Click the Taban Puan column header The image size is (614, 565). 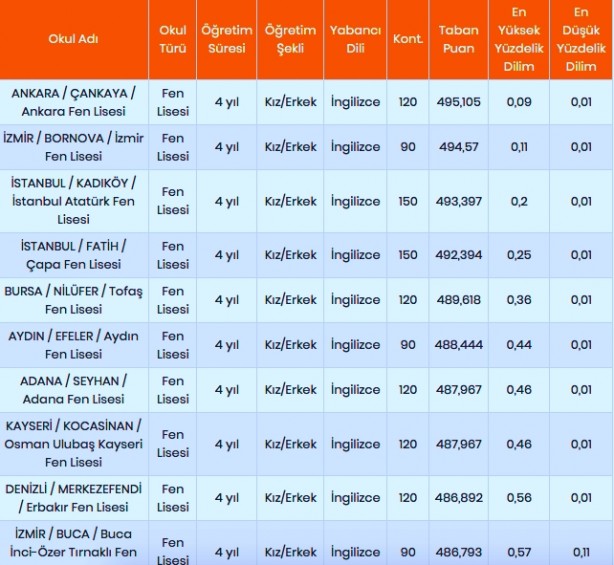458,39
